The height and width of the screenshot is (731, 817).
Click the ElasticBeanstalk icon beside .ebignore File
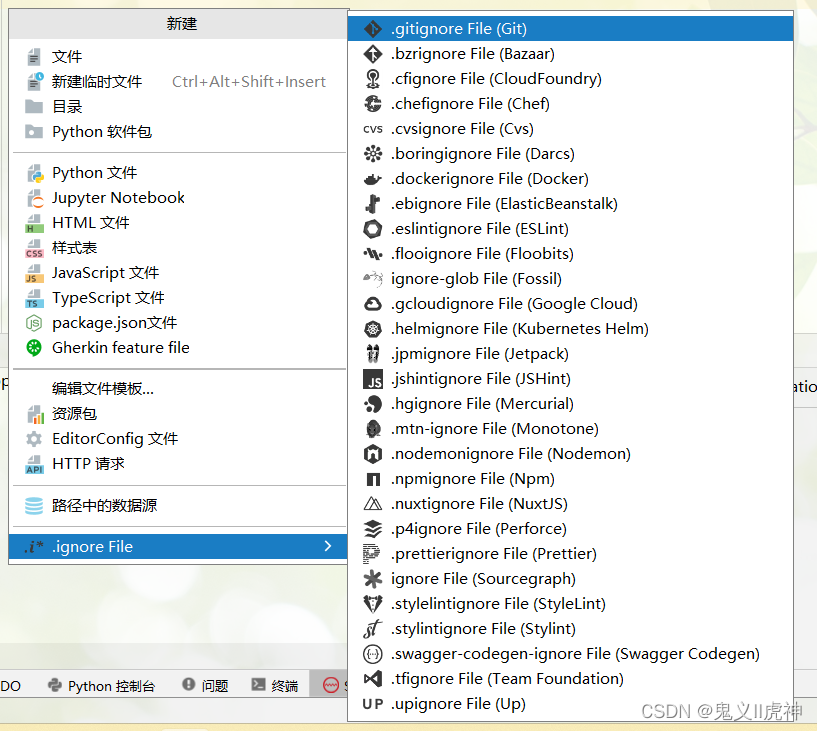pos(373,204)
